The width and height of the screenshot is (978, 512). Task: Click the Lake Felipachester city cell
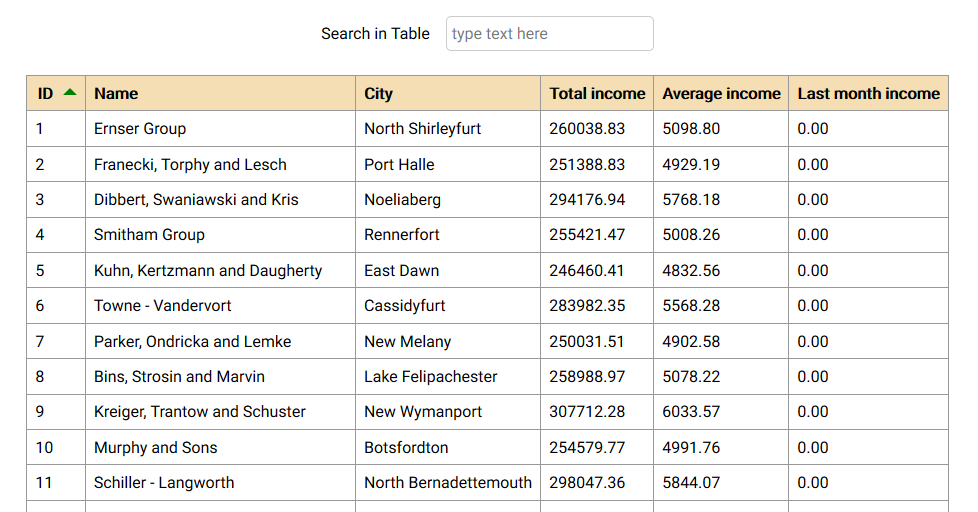coord(448,376)
